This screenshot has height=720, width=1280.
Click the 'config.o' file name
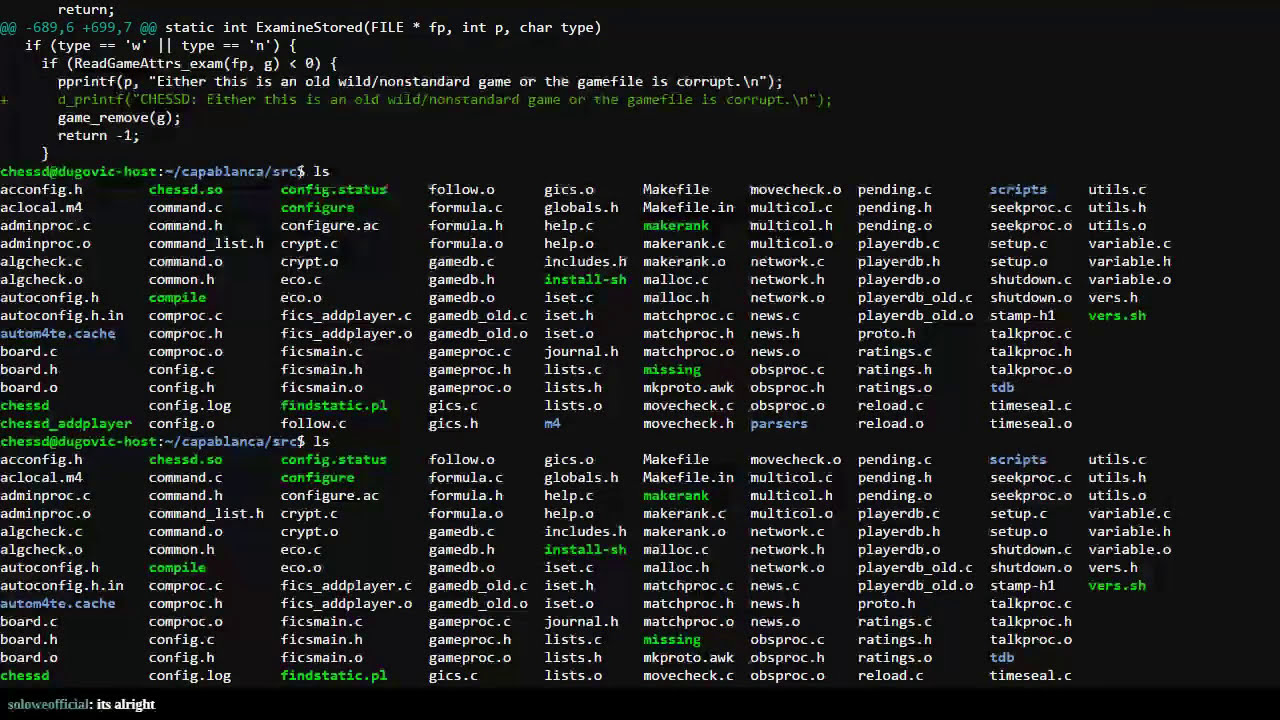[x=181, y=423]
